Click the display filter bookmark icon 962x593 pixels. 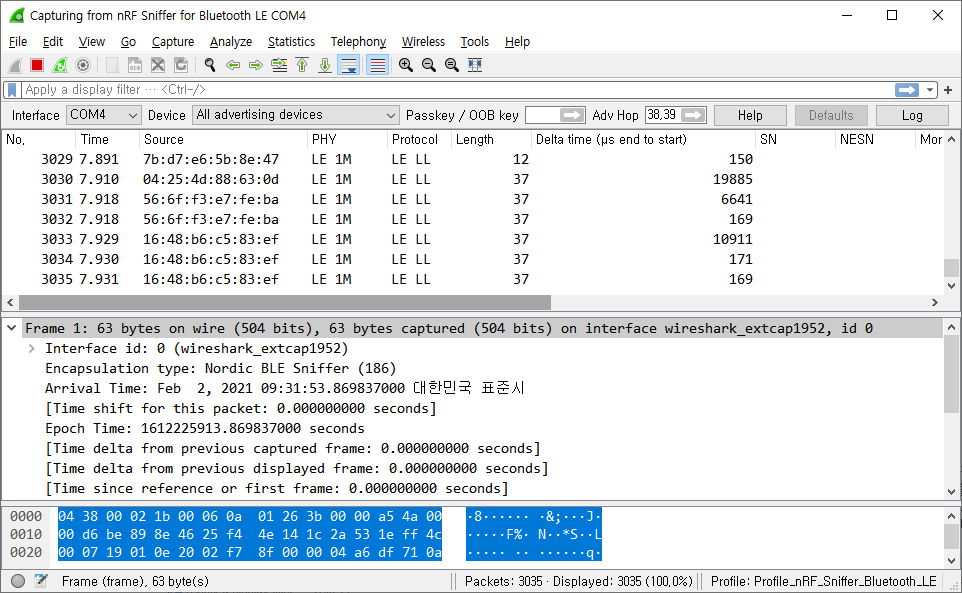click(x=12, y=90)
